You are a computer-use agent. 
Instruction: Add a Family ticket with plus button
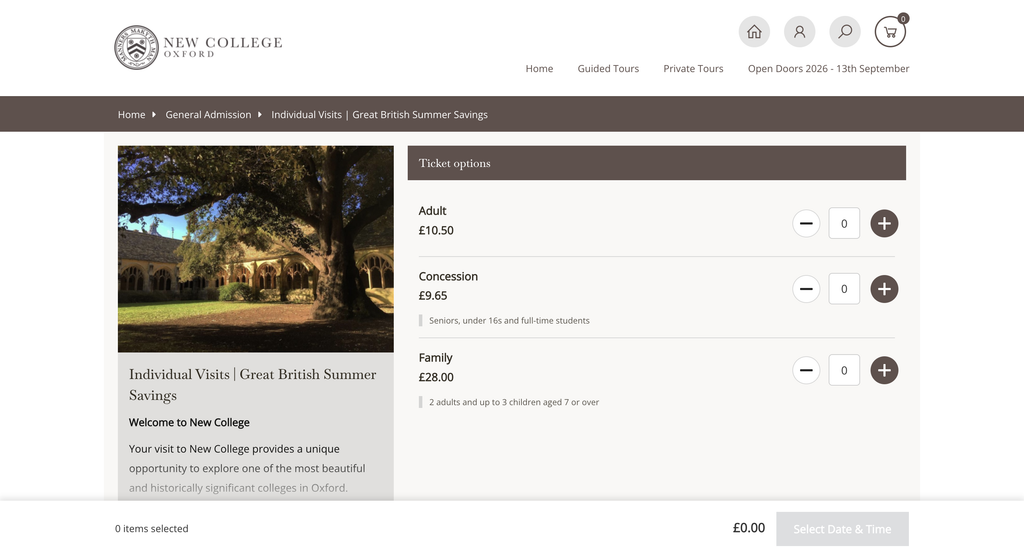click(884, 370)
